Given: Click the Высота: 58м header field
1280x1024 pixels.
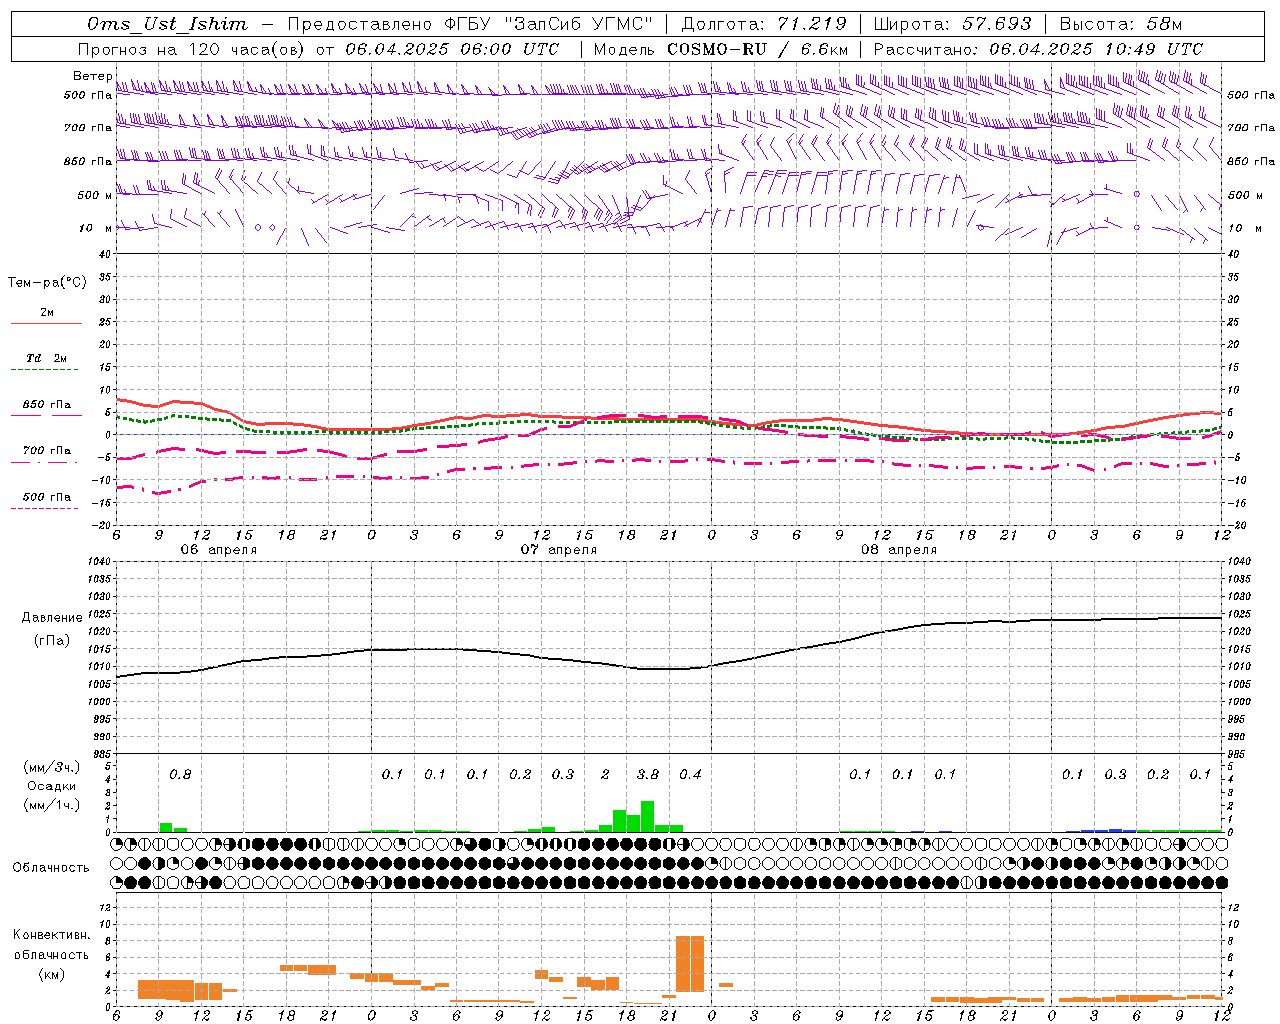Looking at the screenshot, I should pyautogui.click(x=1121, y=24).
